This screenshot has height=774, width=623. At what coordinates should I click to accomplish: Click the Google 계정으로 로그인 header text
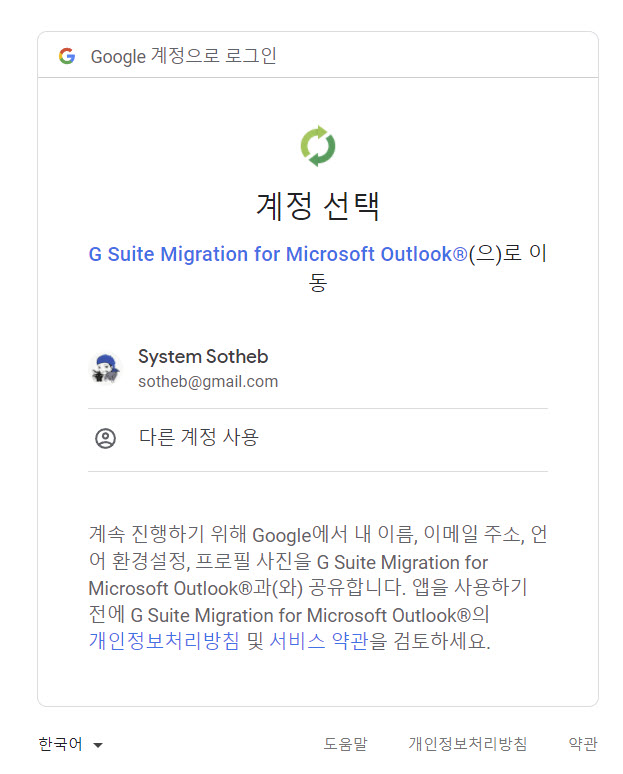(184, 56)
